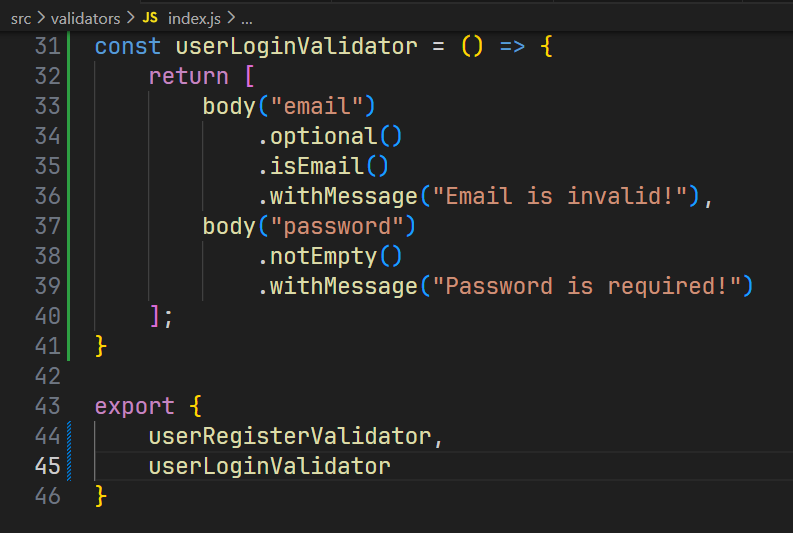Click userRegisterValidator in export list
Image resolution: width=793 pixels, height=533 pixels.
point(289,437)
